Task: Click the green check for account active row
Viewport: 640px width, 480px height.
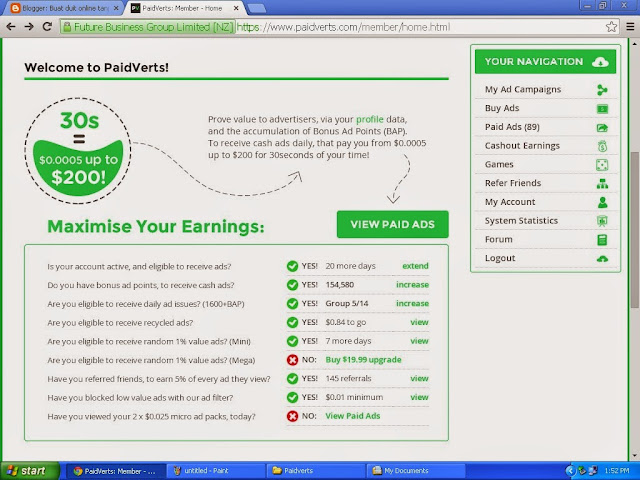Action: [292, 266]
